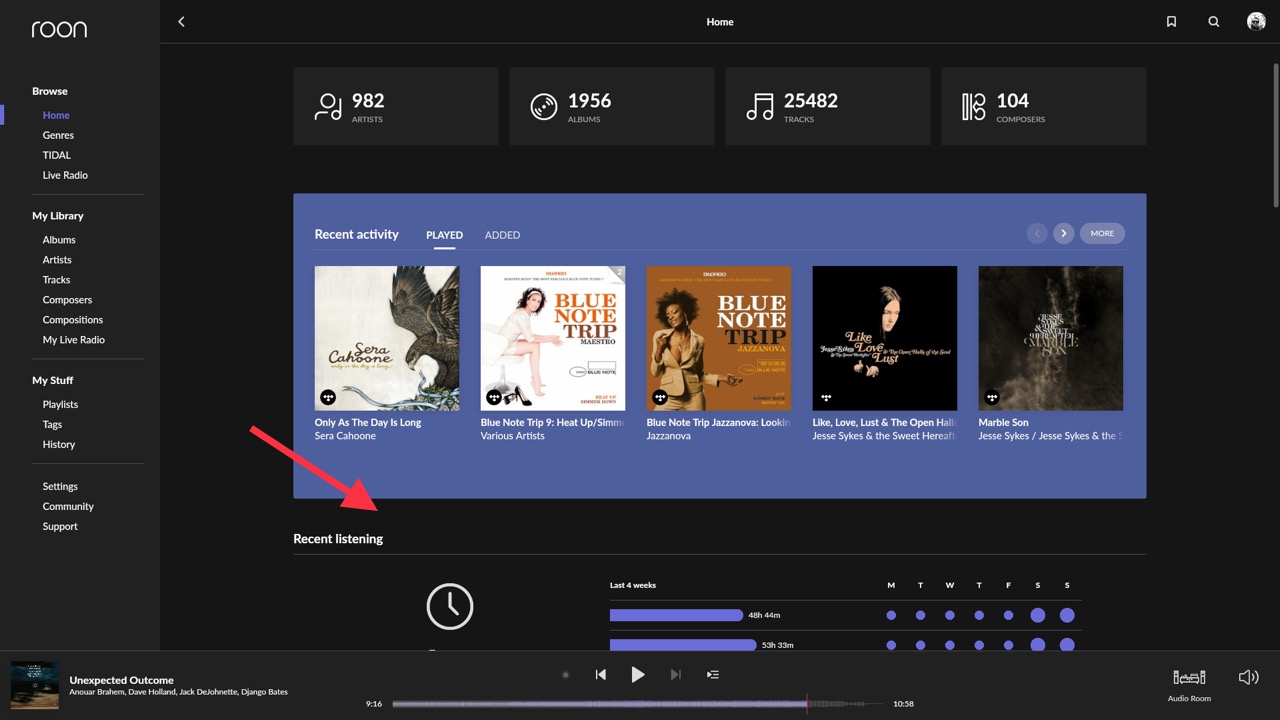Open the Blue Note Trip Jazzanova album cover
The width and height of the screenshot is (1280, 720).
click(x=719, y=338)
